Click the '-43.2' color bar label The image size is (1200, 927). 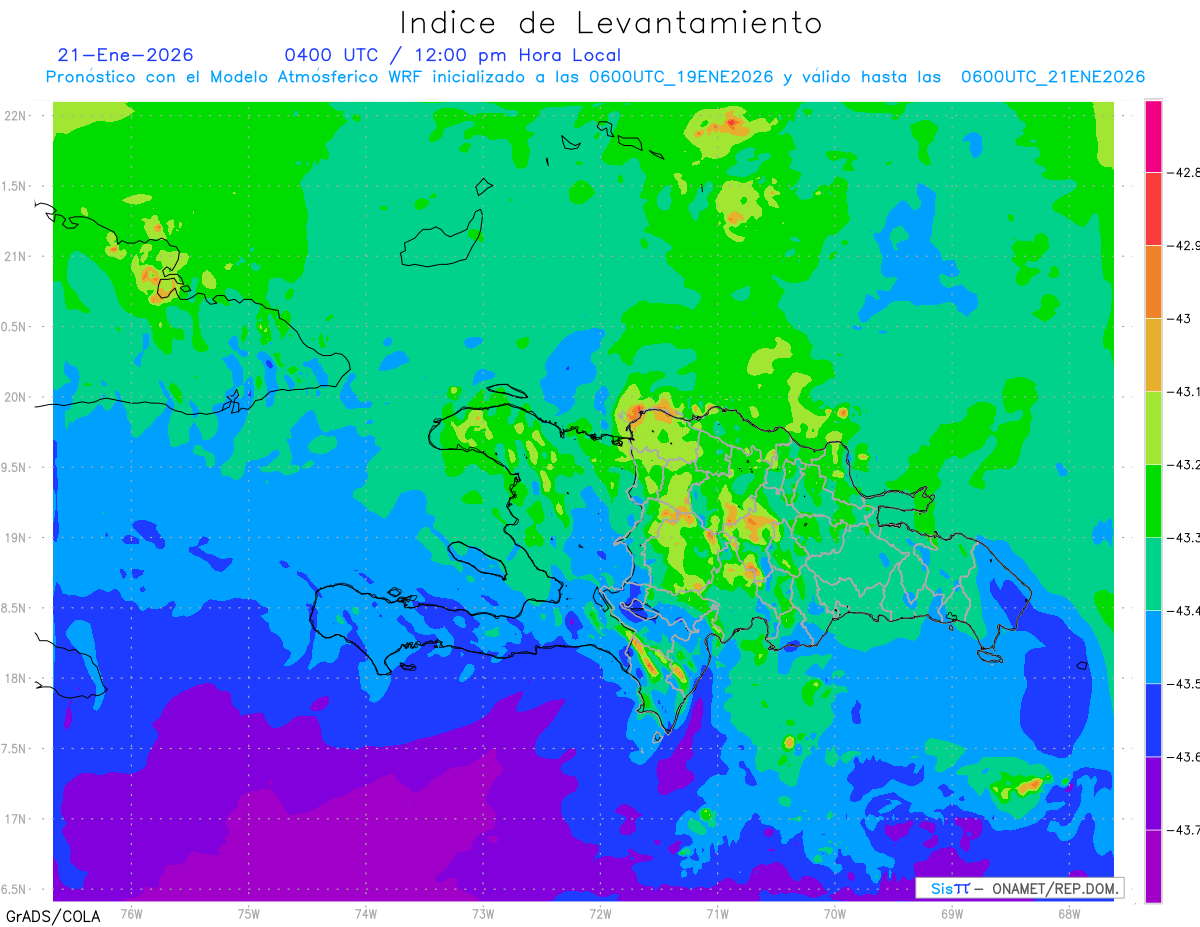click(x=1185, y=464)
